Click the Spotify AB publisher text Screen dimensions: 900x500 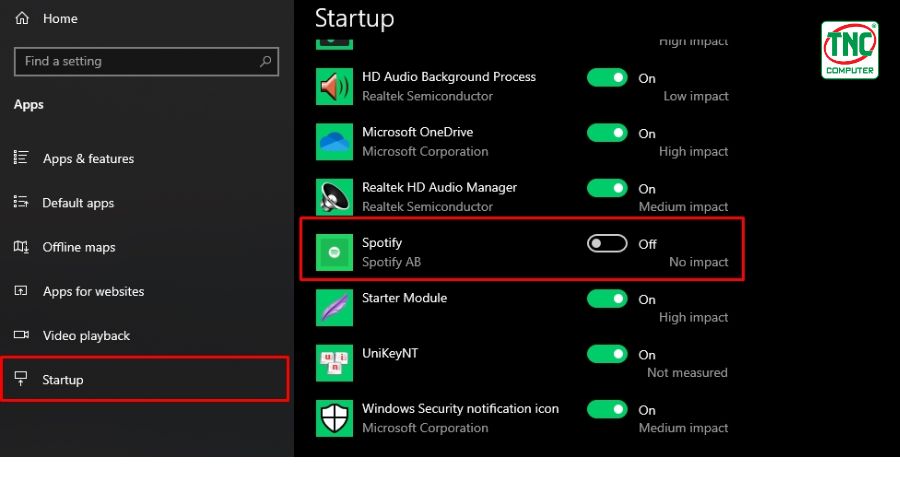coord(391,262)
